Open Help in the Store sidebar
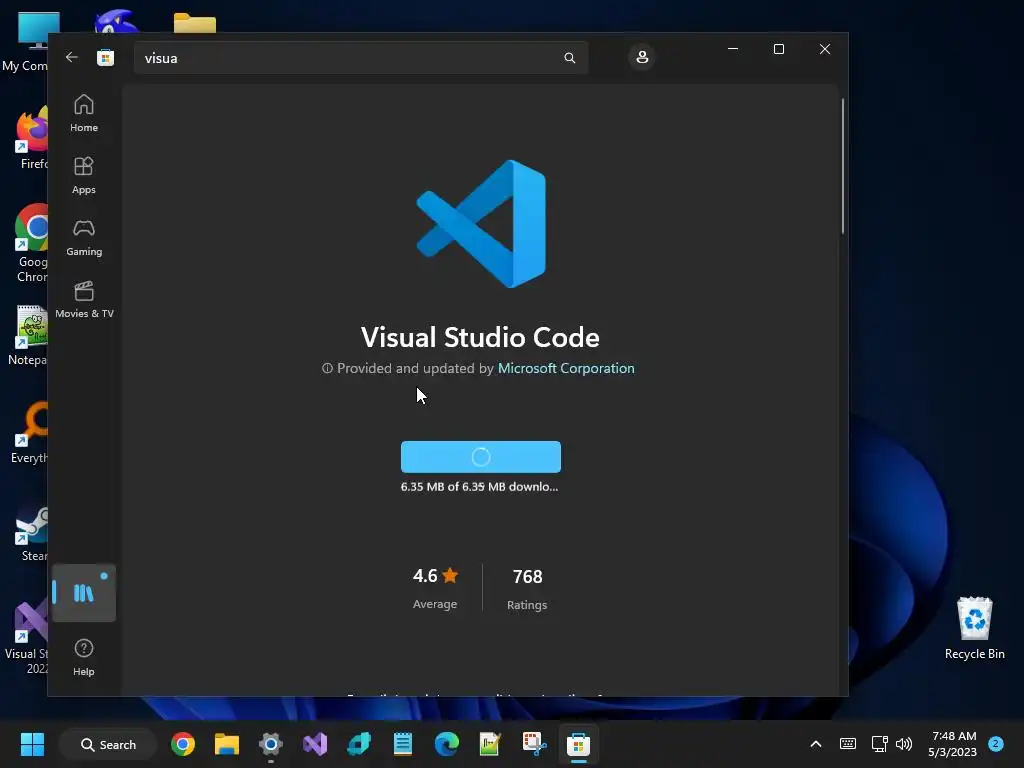This screenshot has width=1024, height=768. click(x=84, y=657)
